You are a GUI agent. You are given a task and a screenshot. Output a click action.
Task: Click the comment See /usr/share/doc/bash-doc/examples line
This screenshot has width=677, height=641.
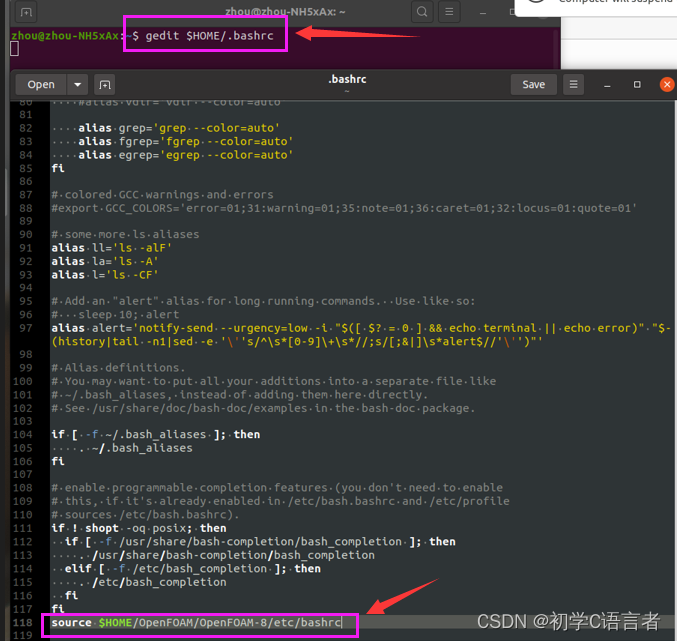pos(263,408)
